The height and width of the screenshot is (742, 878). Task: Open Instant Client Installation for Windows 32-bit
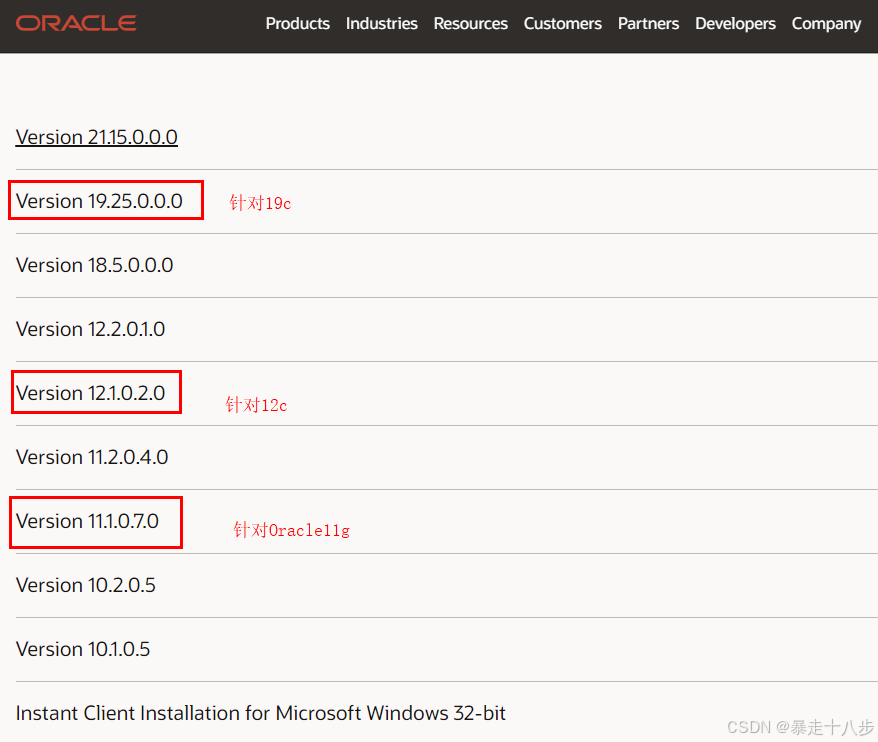click(260, 713)
